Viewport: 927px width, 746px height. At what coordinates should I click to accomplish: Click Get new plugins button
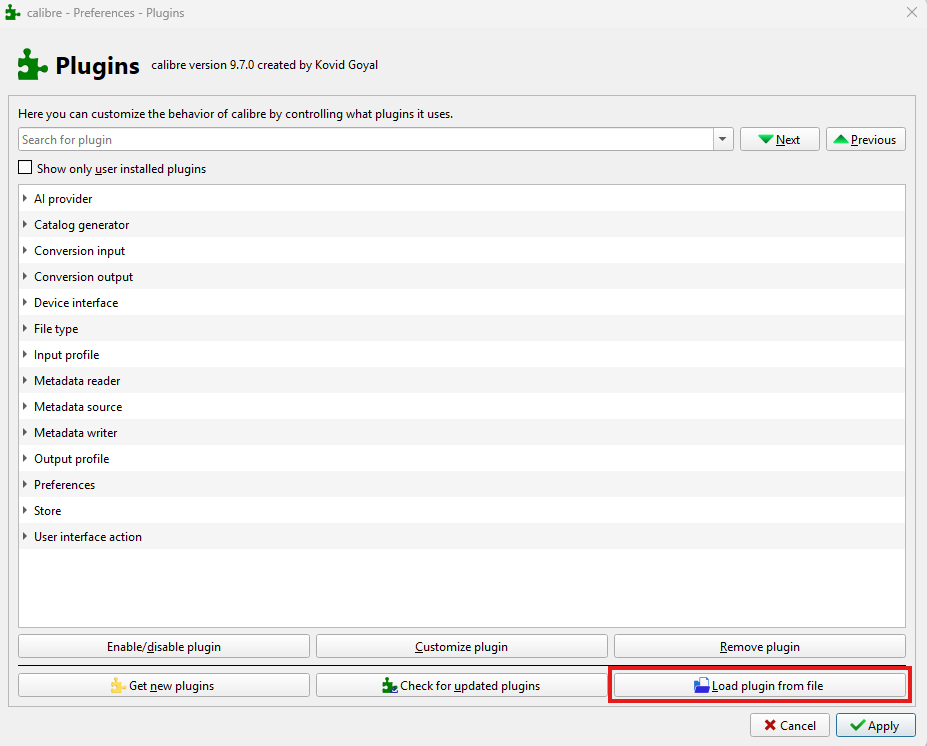pyautogui.click(x=164, y=685)
